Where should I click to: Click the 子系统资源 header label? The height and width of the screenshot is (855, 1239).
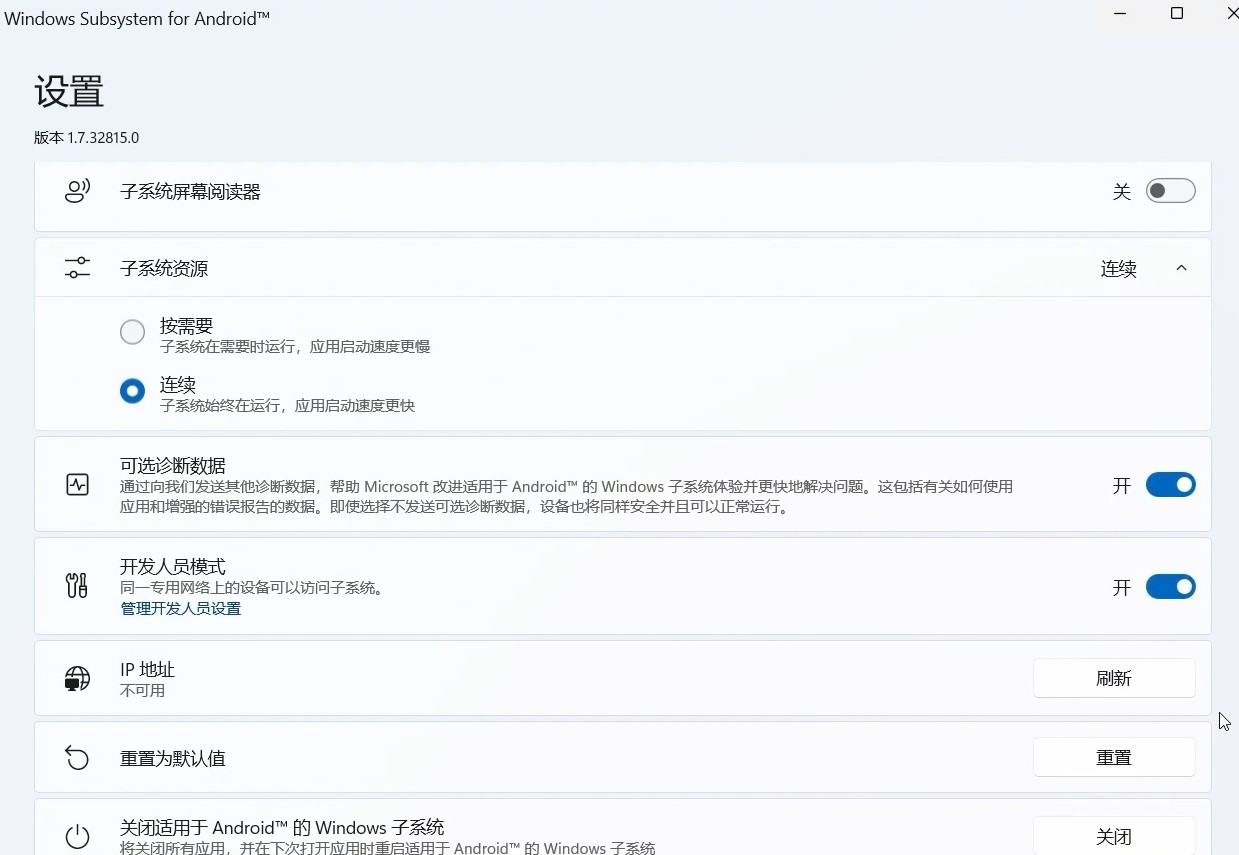click(x=164, y=268)
